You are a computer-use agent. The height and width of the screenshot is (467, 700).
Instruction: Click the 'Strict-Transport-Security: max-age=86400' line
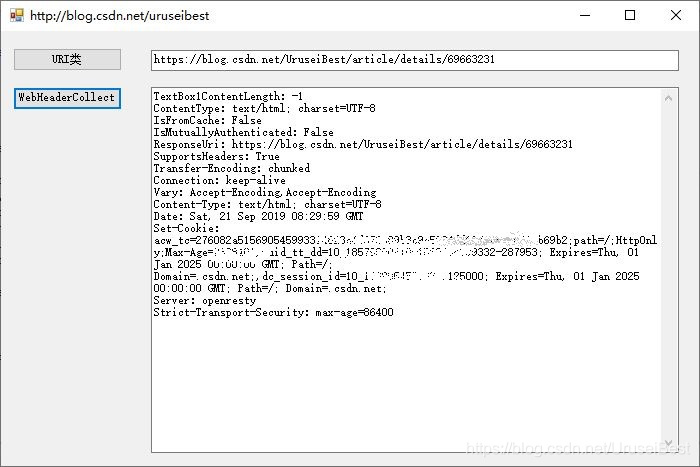coord(274,313)
